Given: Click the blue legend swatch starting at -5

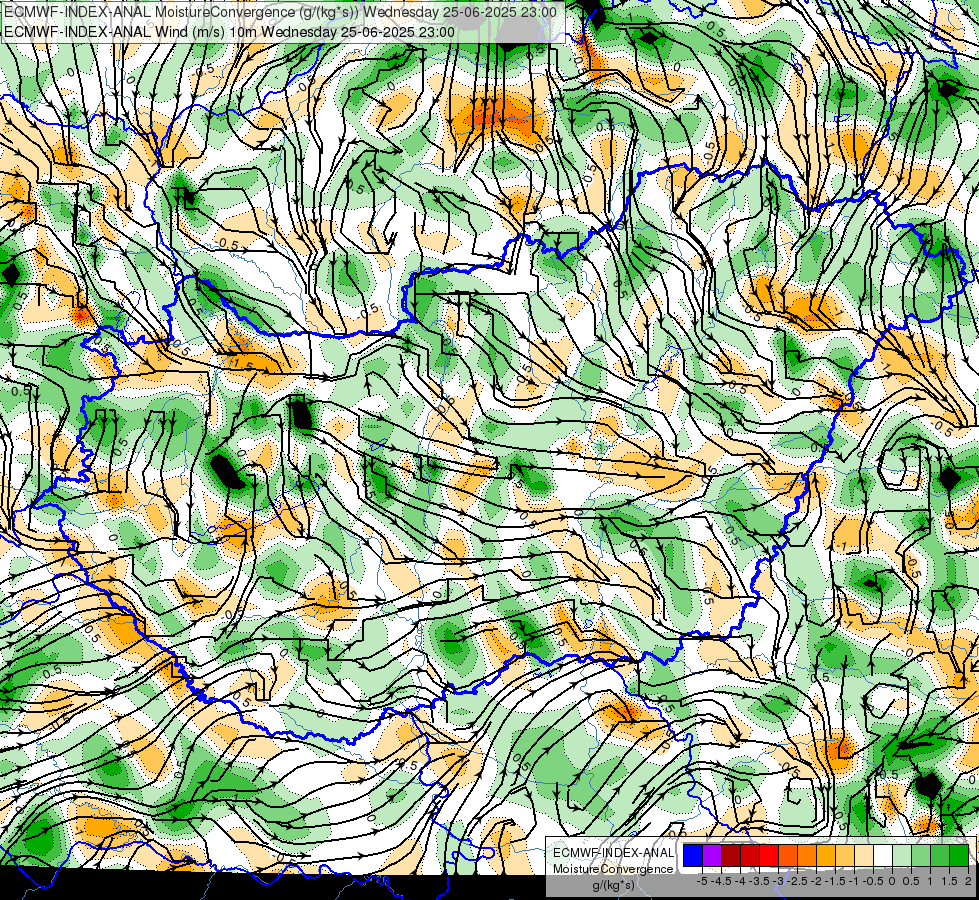Looking at the screenshot, I should 693,856.
